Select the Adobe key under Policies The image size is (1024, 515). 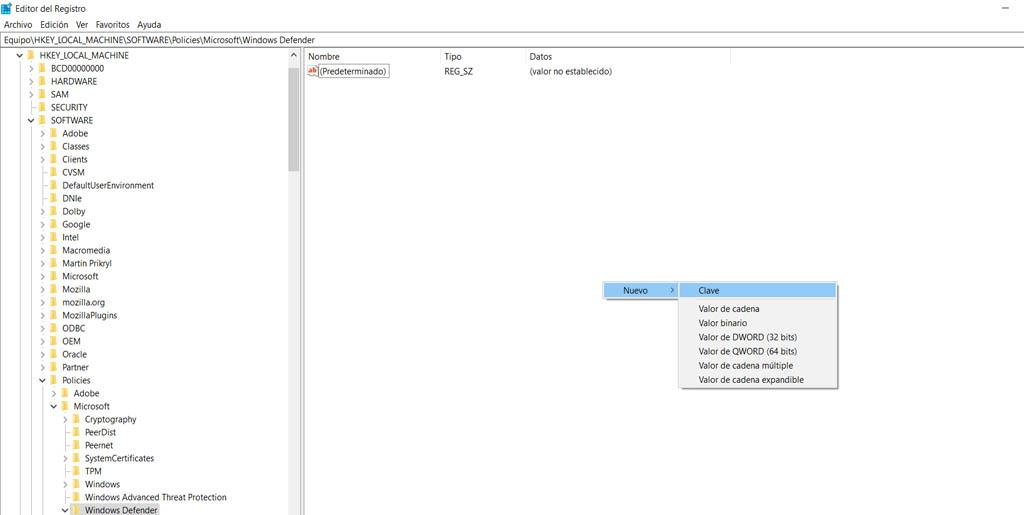click(x=86, y=394)
